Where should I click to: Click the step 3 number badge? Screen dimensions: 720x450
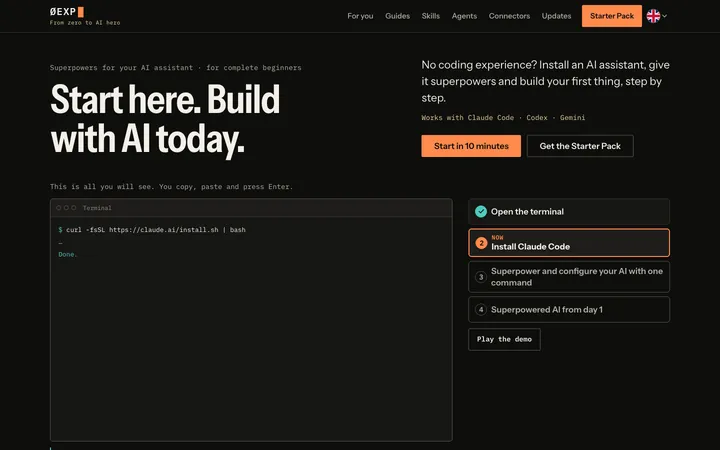point(481,277)
